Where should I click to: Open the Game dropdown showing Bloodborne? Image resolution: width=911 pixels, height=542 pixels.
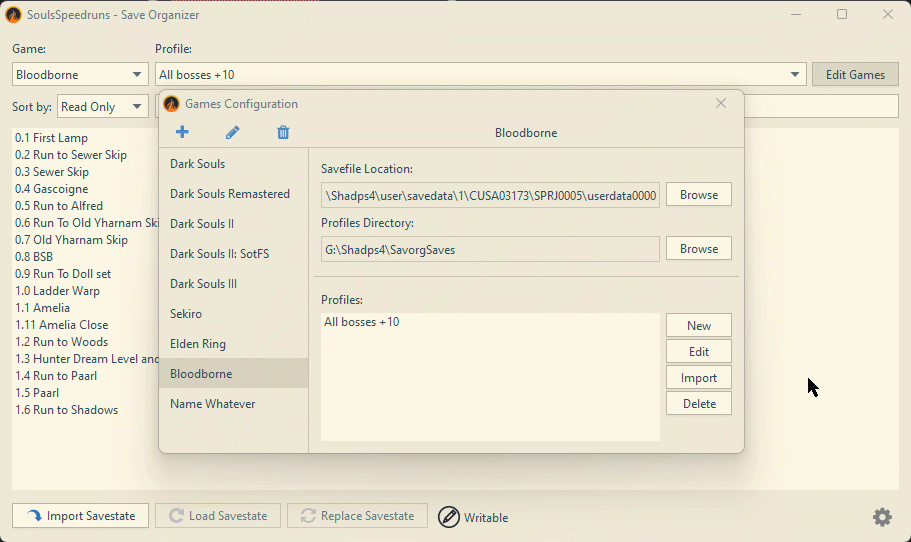(81, 75)
